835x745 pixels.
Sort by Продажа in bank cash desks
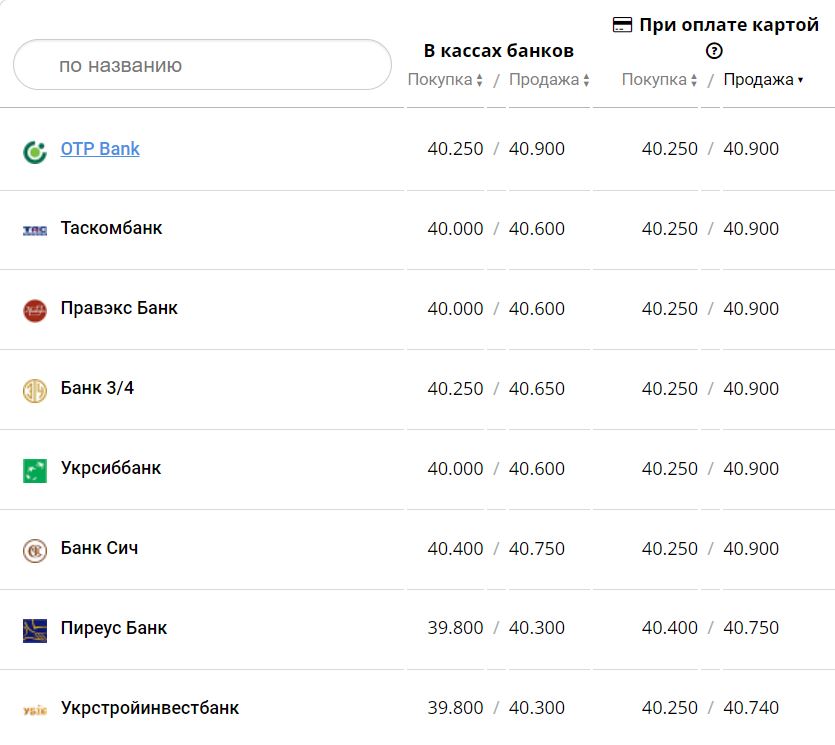click(549, 80)
